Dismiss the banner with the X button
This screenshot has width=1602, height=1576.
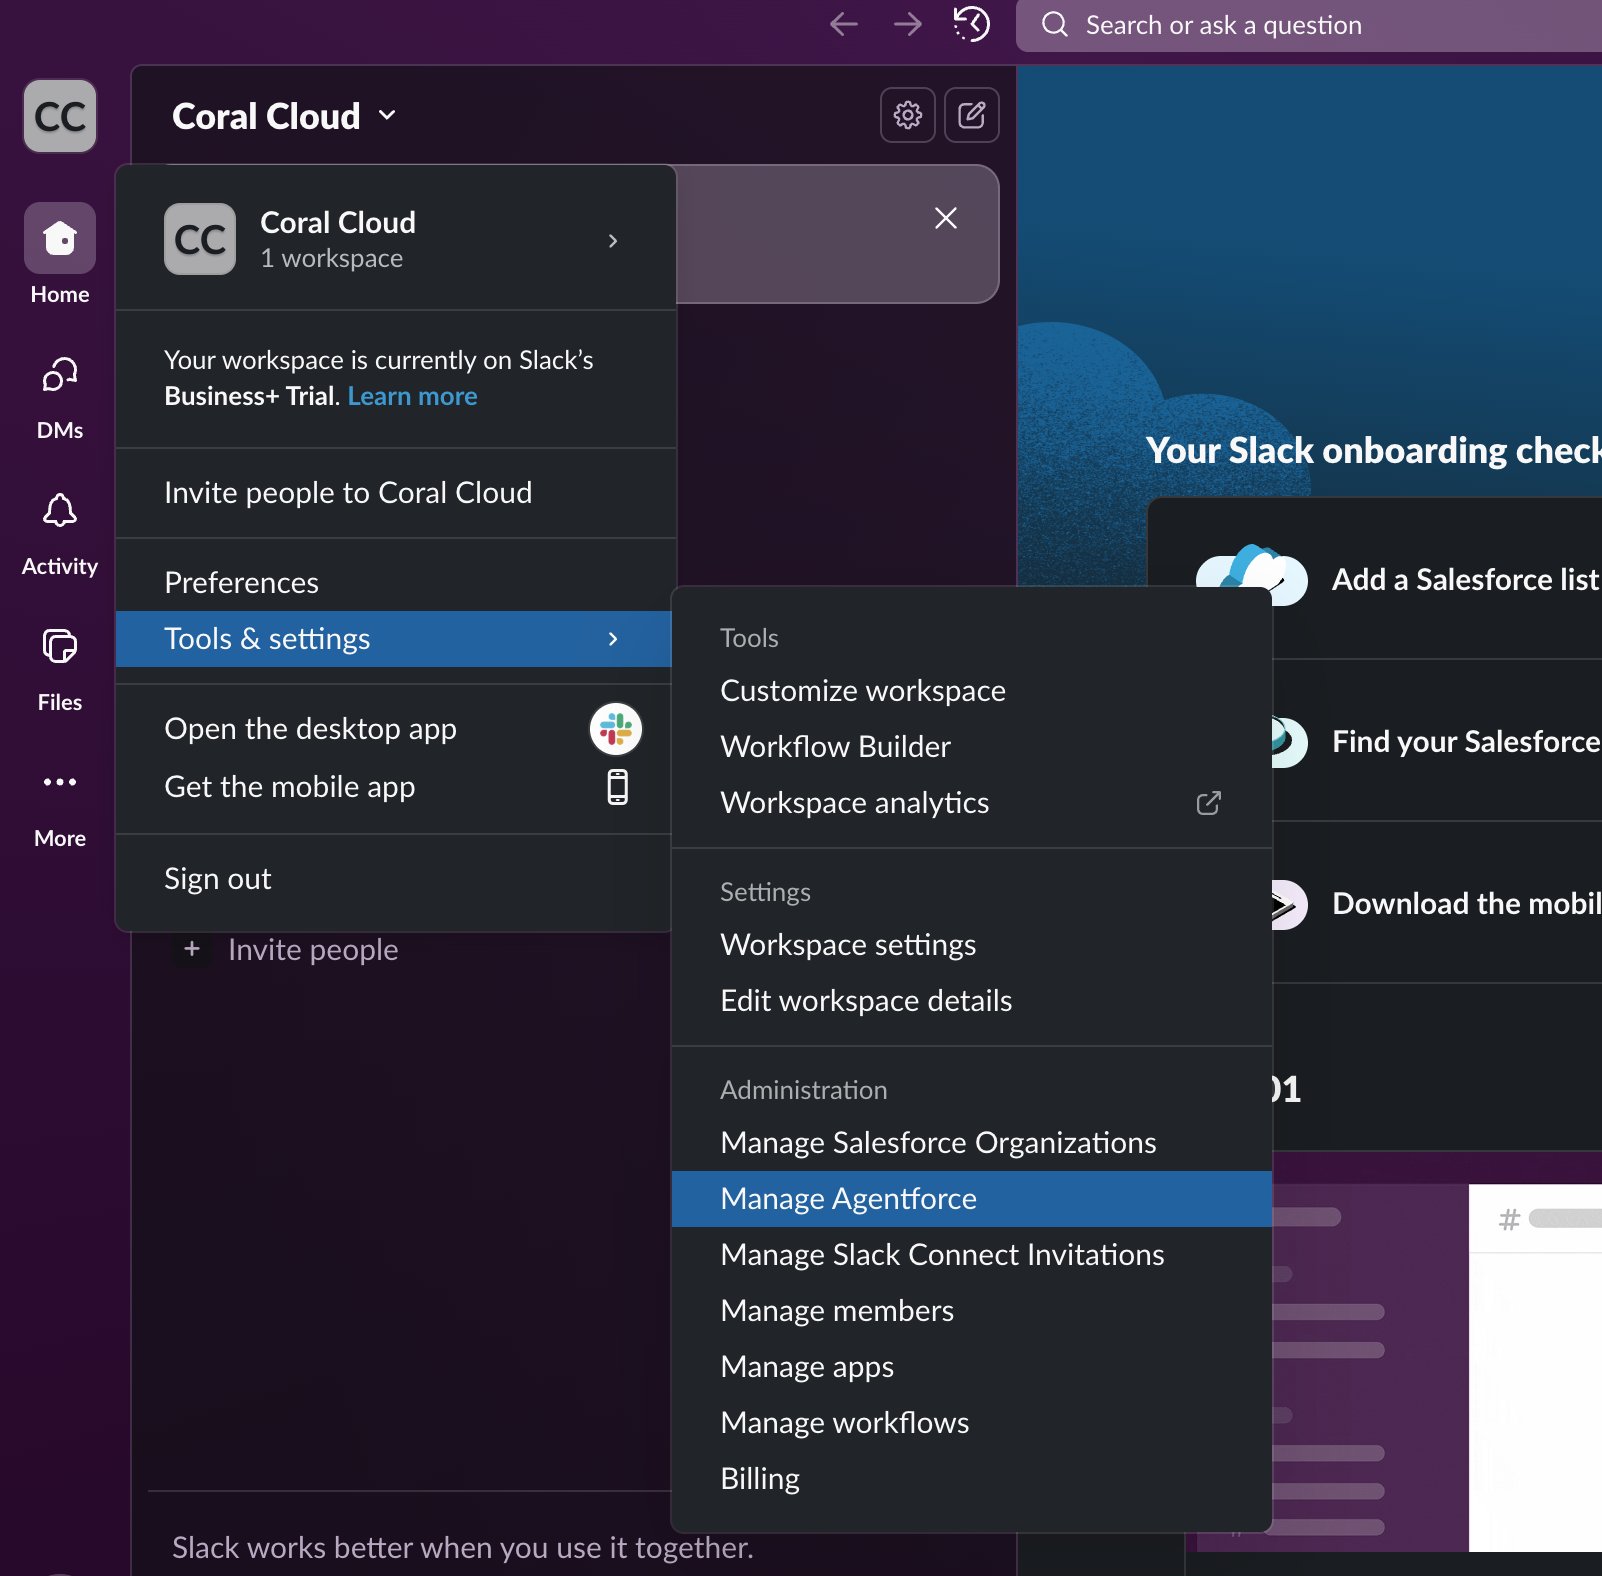point(945,218)
